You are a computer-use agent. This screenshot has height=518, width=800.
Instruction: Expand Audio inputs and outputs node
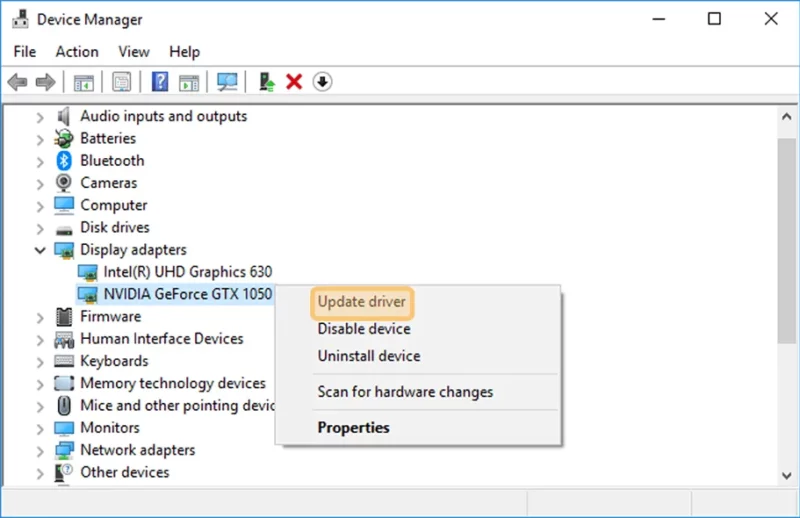(x=40, y=117)
